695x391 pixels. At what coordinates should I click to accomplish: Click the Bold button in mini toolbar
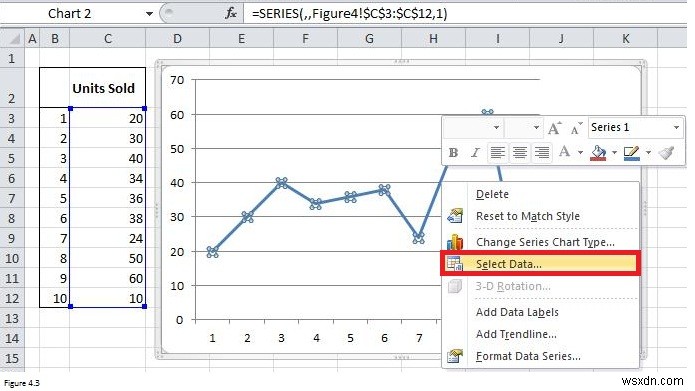(453, 152)
